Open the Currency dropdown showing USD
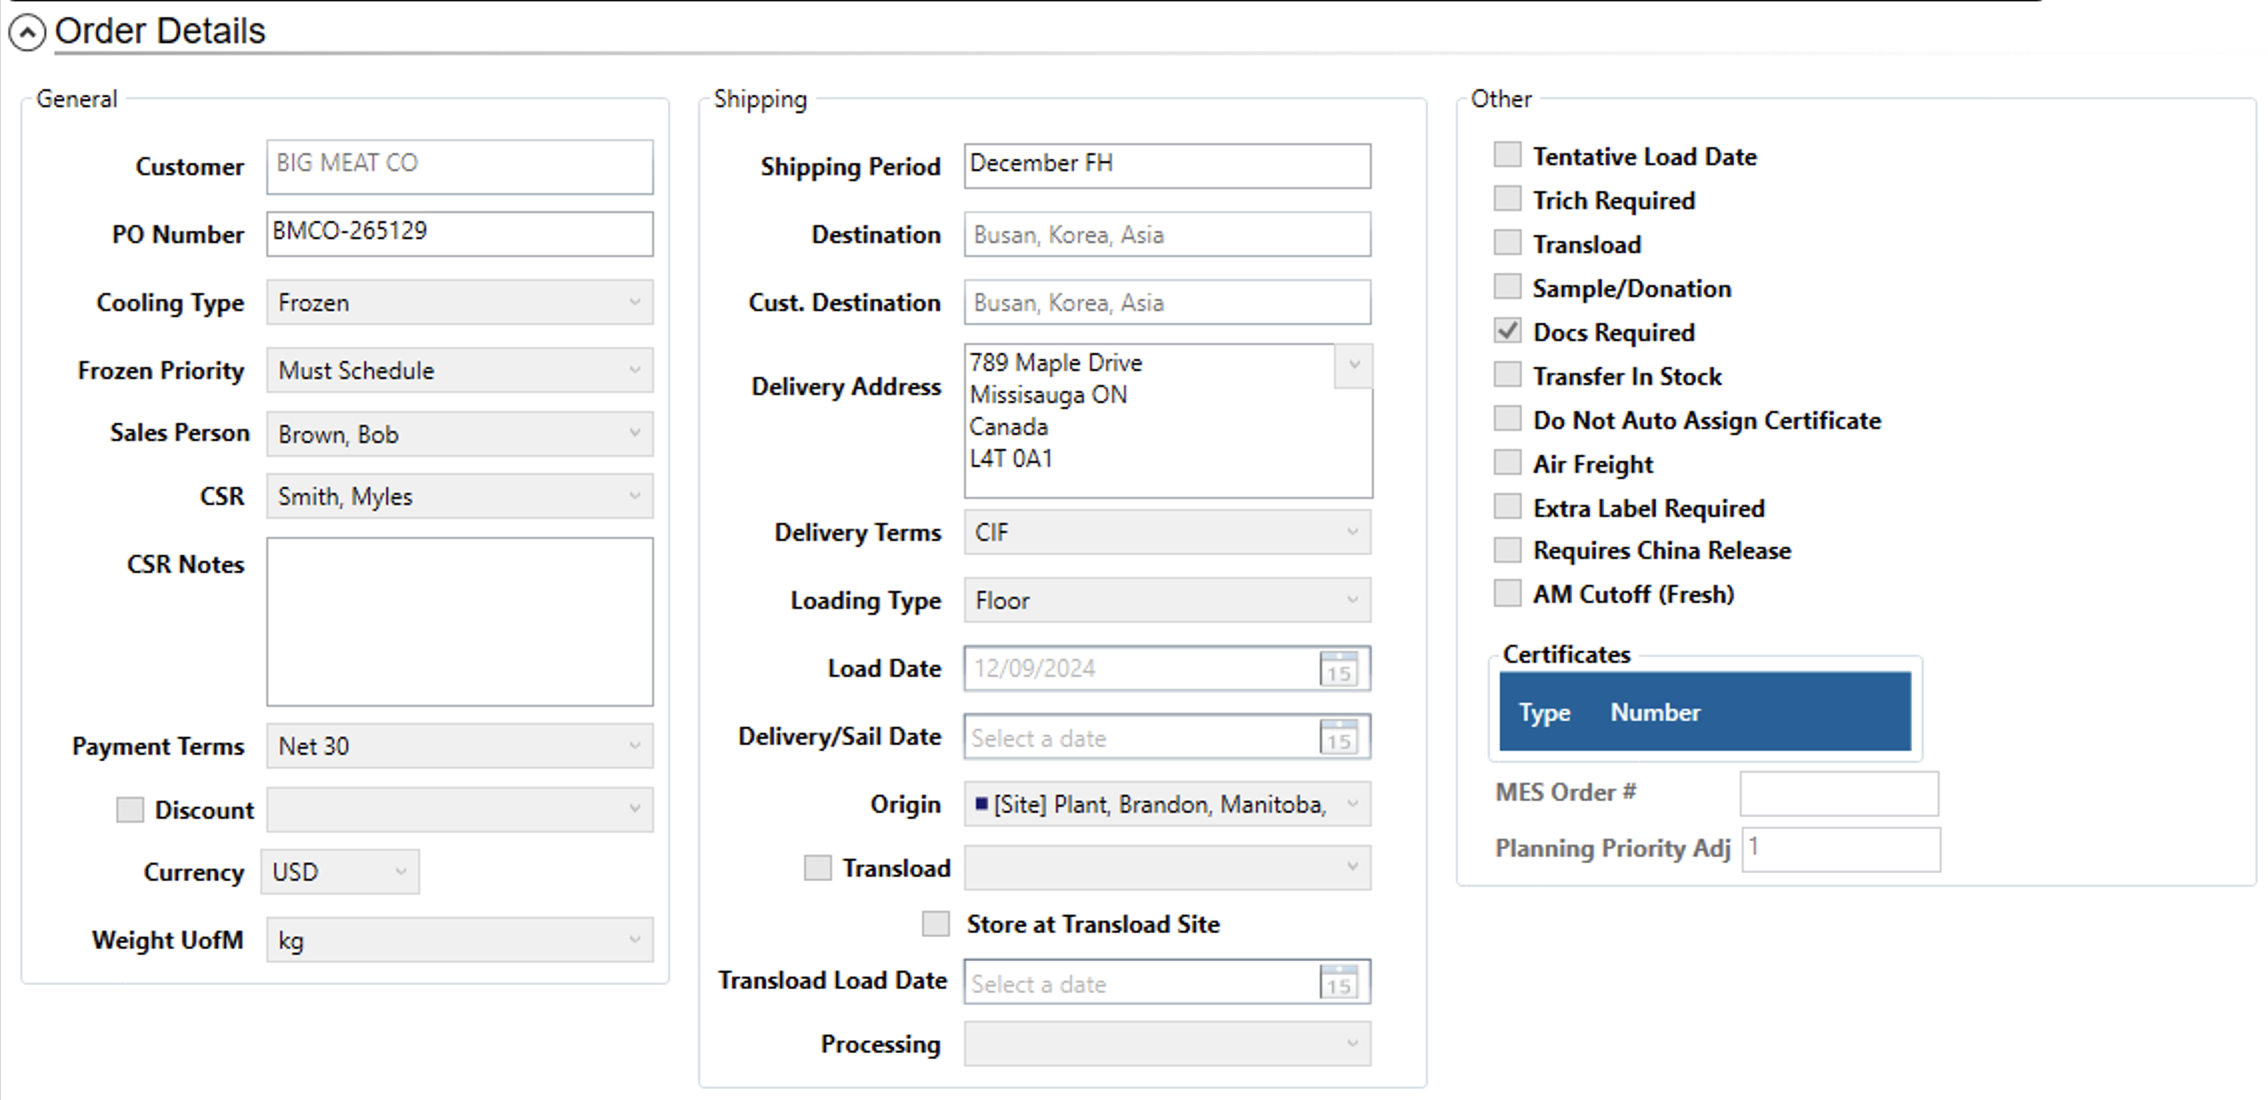 [x=339, y=872]
